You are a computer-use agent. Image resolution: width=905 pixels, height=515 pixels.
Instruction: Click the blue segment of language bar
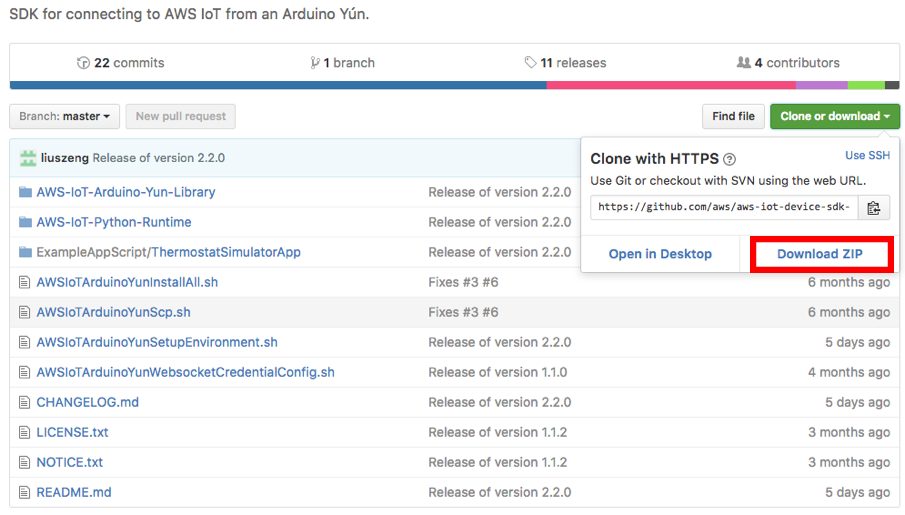278,85
